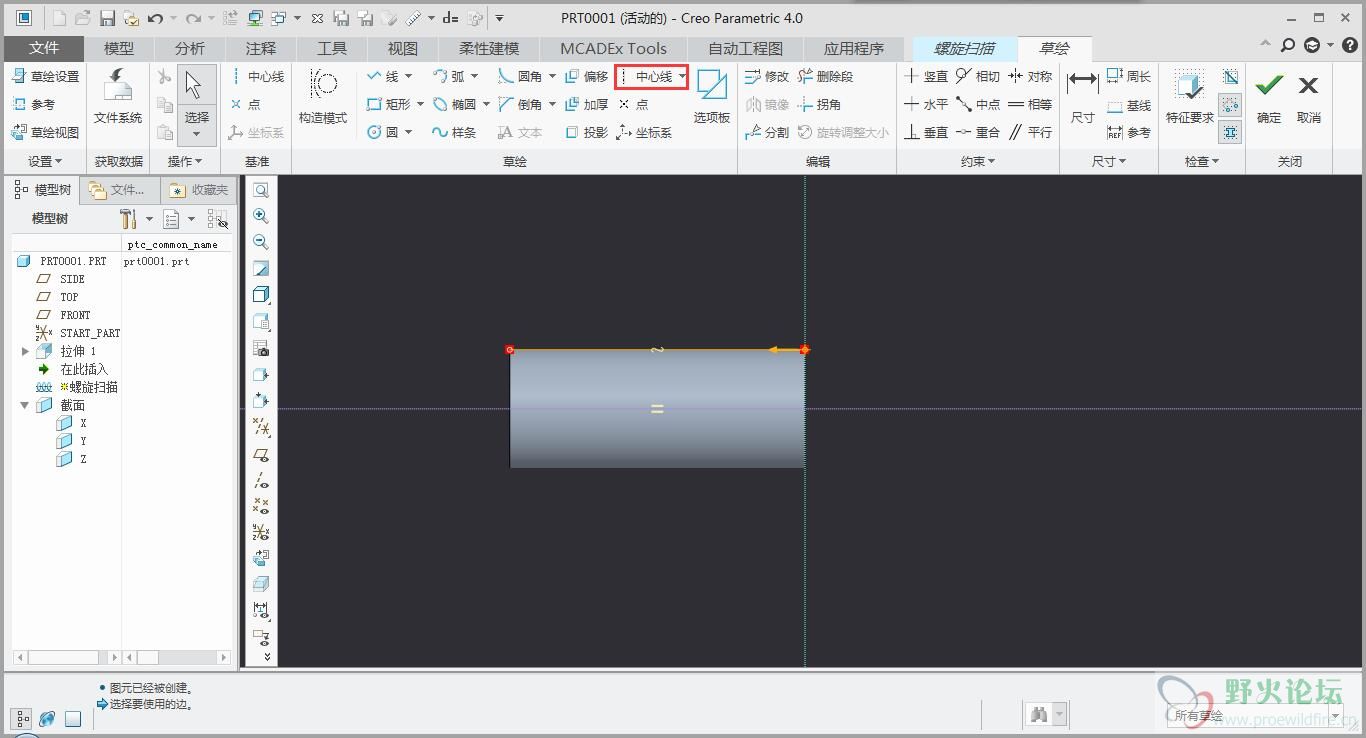The width and height of the screenshot is (1366, 738).
Task: Click the Thicken (加厚) tool
Action: pyautogui.click(x=587, y=104)
